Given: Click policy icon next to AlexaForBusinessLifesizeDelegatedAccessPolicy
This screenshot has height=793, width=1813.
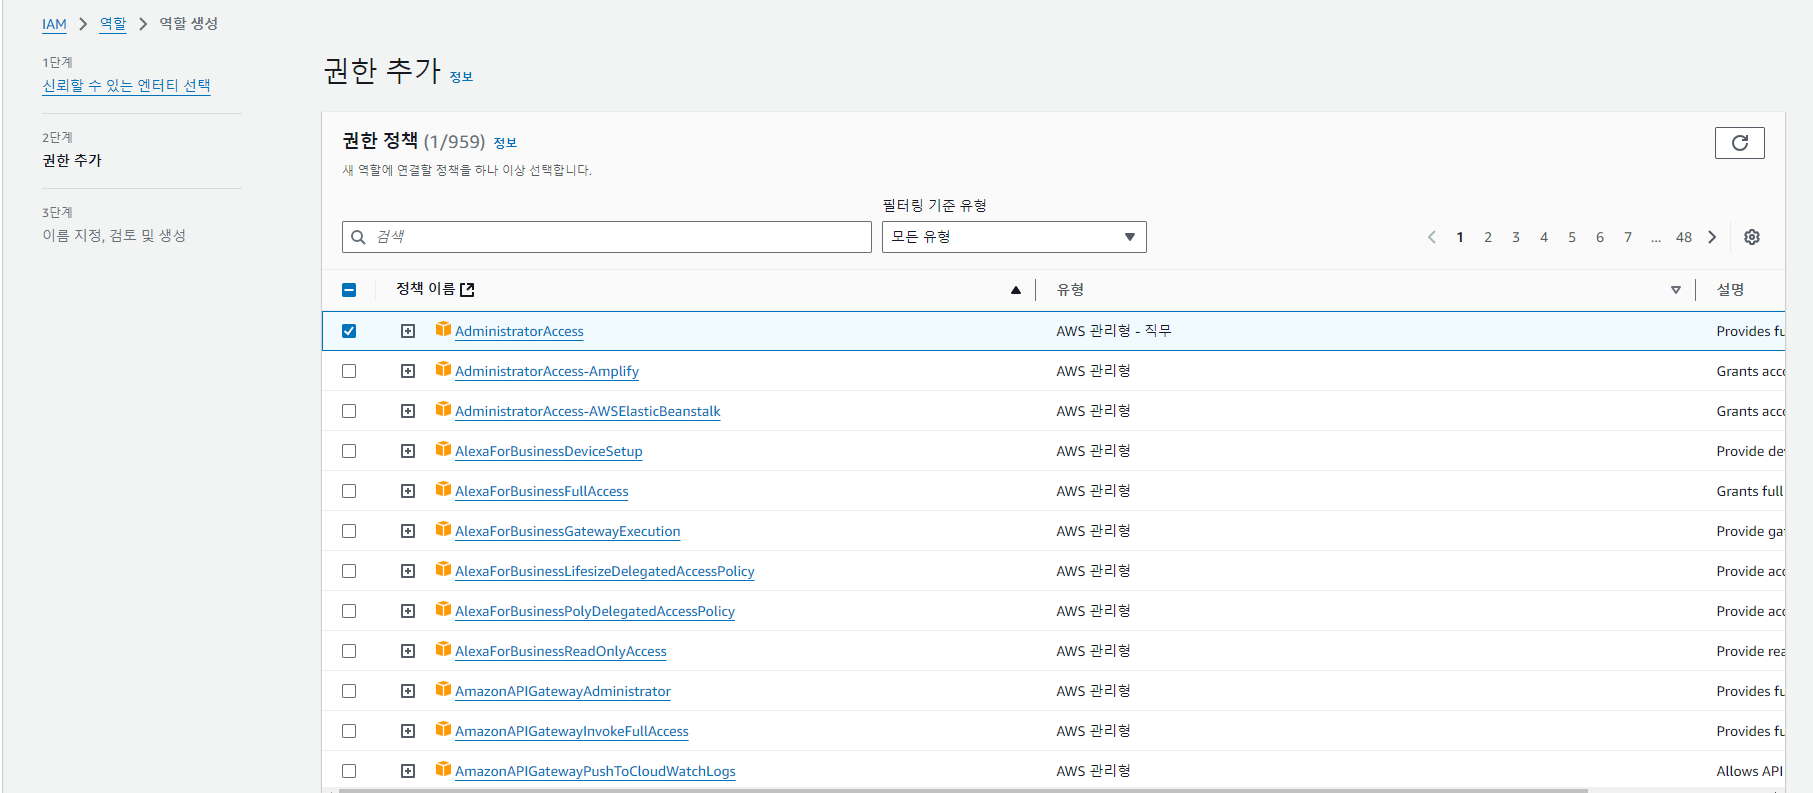Looking at the screenshot, I should click(443, 569).
